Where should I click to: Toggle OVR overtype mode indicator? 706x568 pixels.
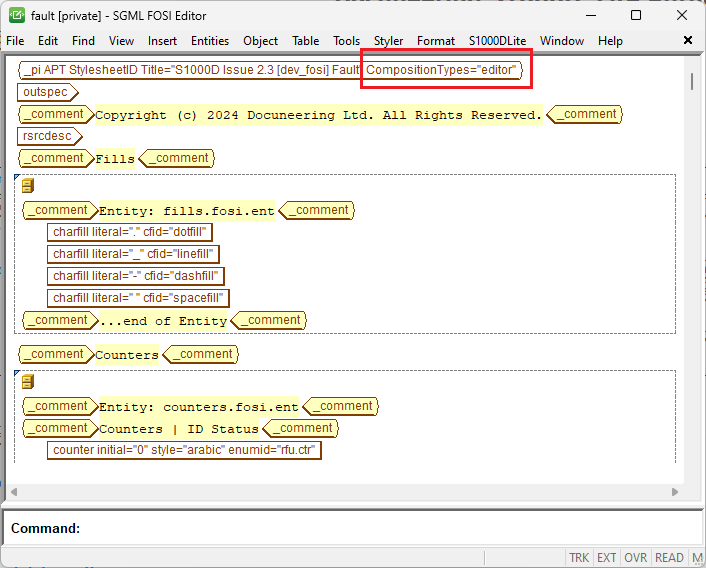click(635, 558)
